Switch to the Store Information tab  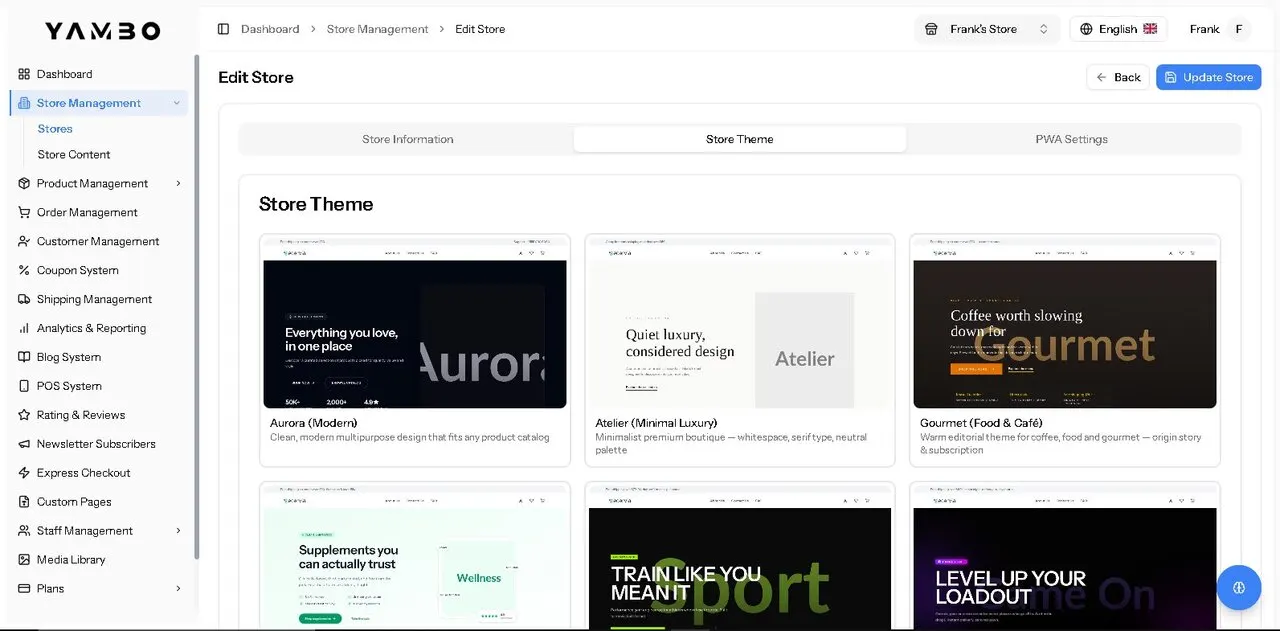[408, 139]
